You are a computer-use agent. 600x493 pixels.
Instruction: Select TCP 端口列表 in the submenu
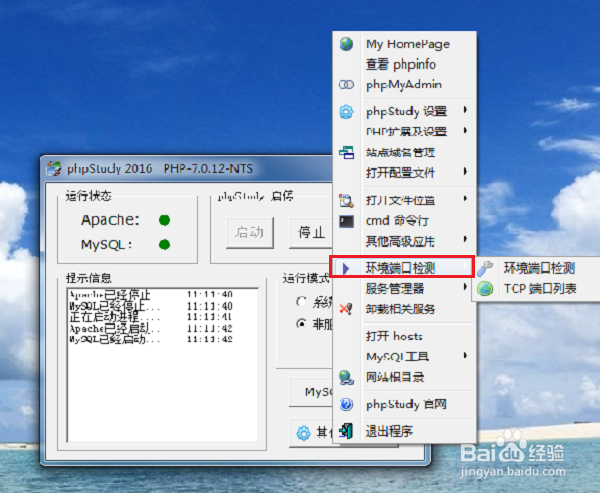(x=540, y=289)
